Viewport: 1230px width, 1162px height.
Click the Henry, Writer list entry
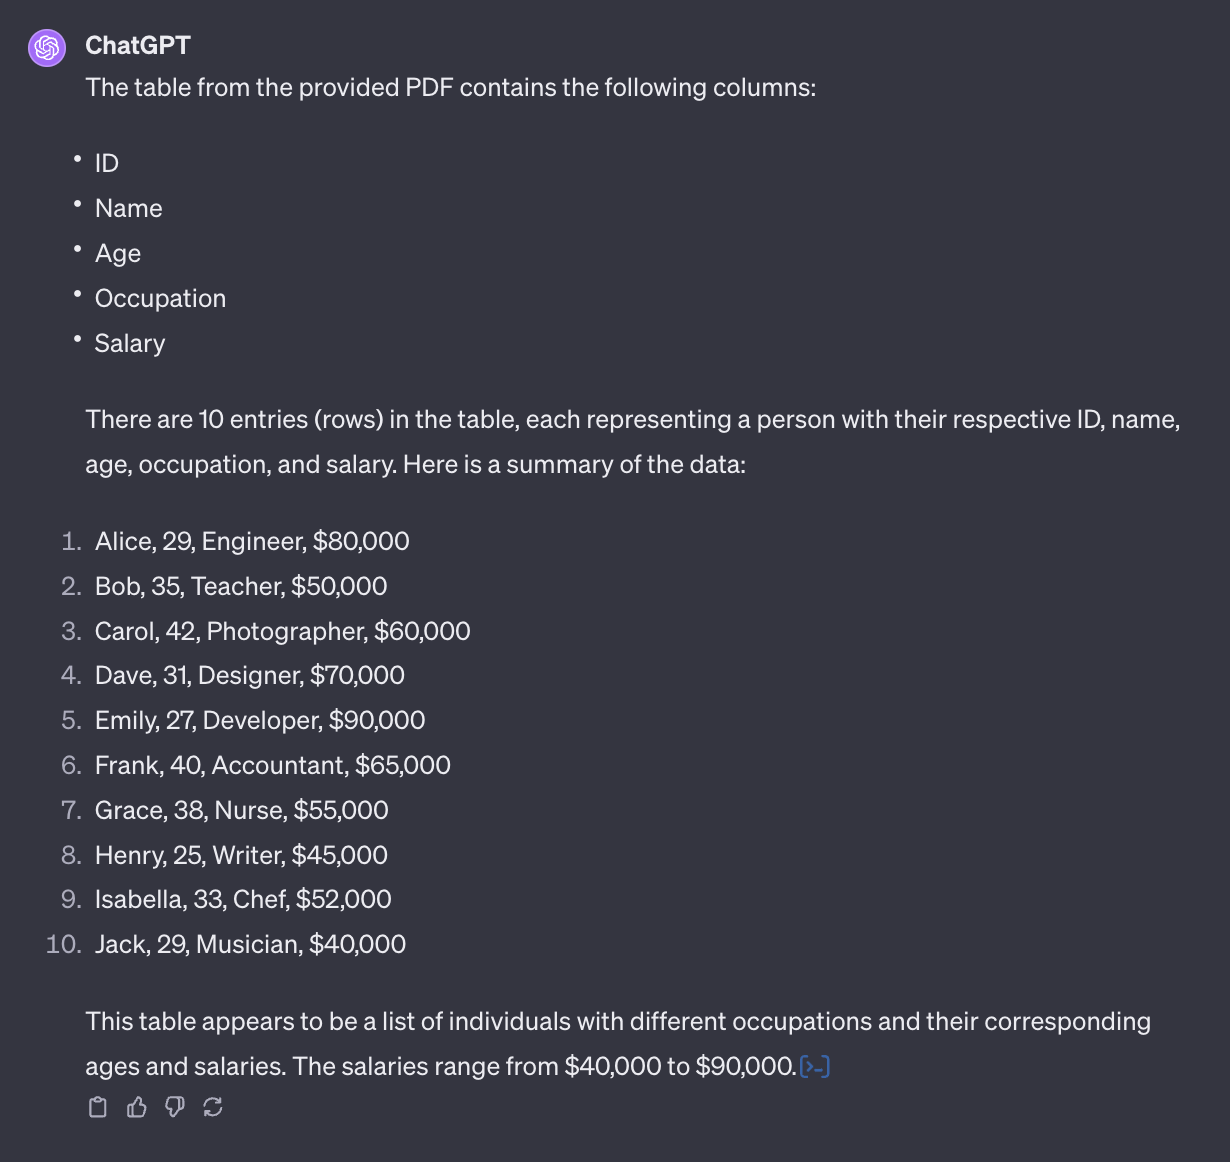(x=241, y=855)
